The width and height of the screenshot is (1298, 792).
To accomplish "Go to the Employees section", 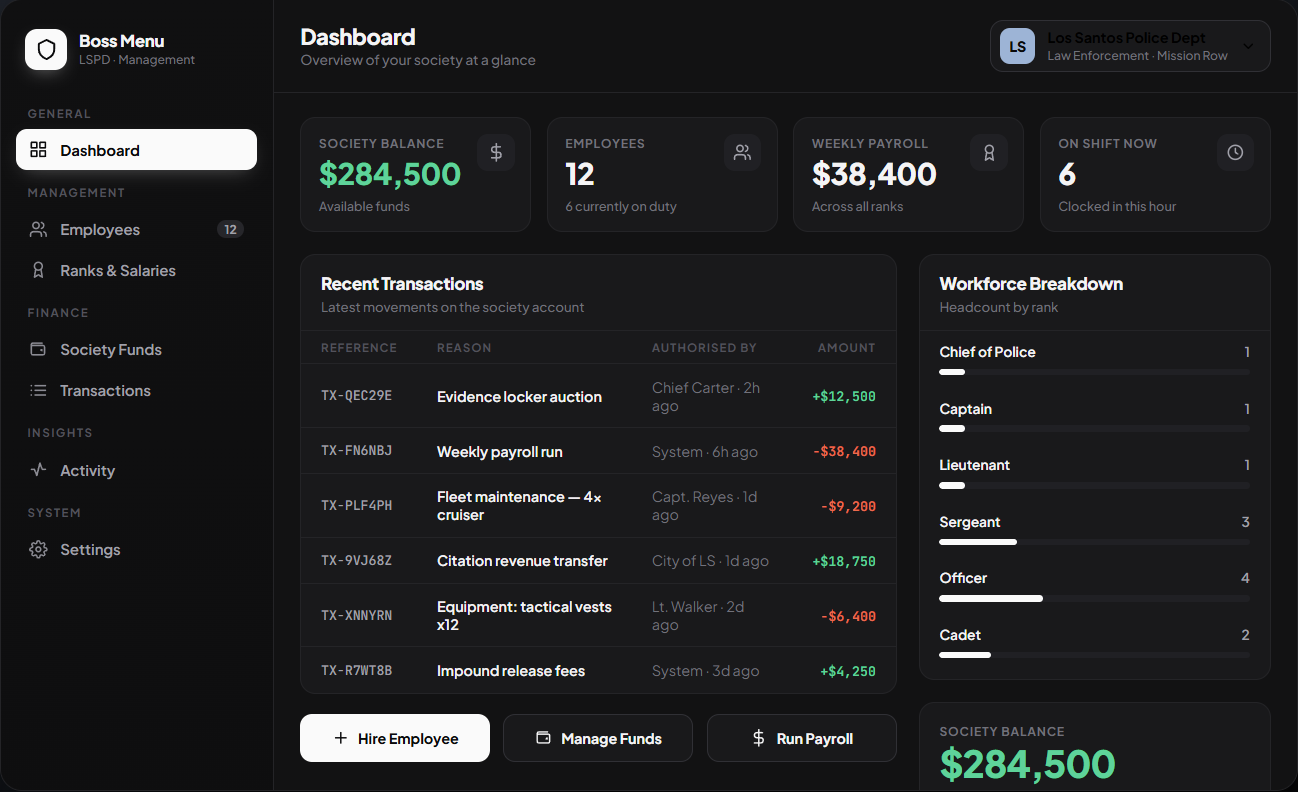I will click(x=136, y=229).
